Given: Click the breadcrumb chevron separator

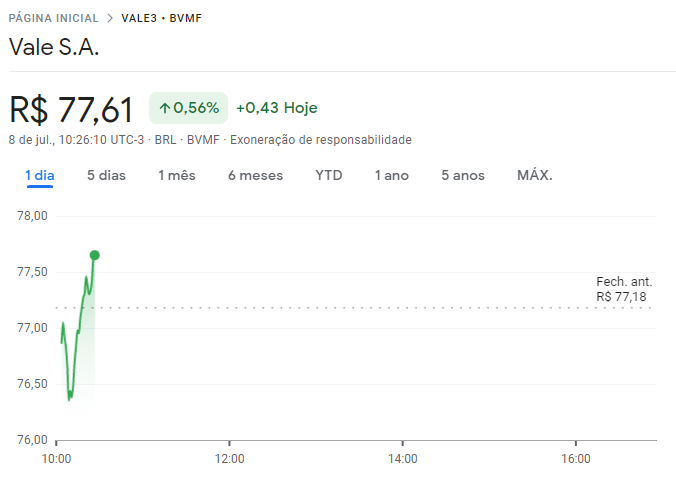Looking at the screenshot, I should tap(109, 18).
